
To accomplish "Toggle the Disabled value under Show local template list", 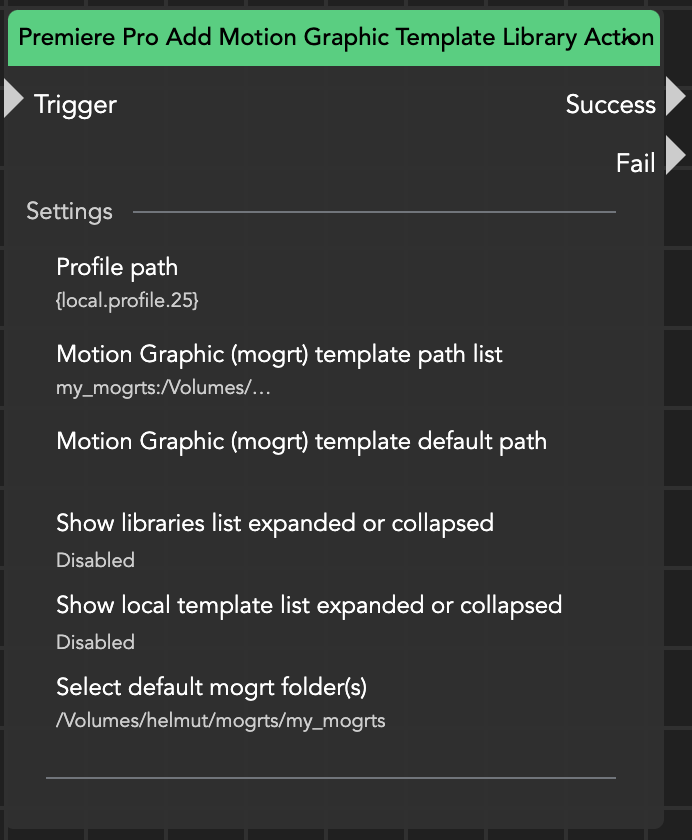I will point(95,642).
